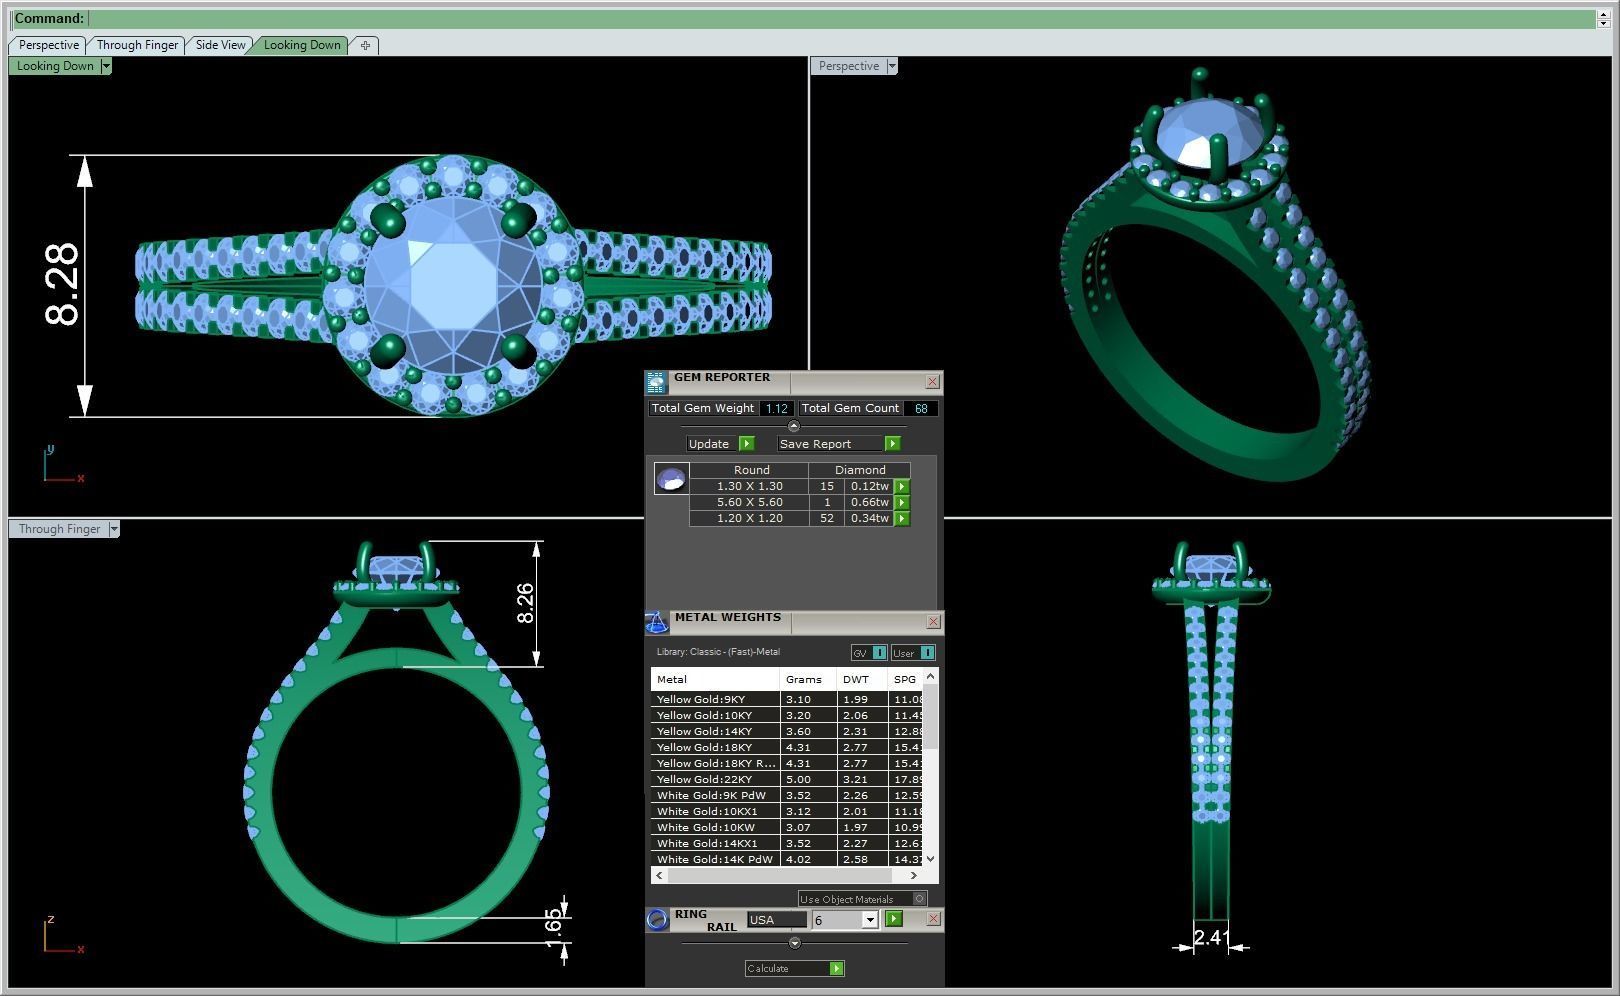Click the metal table vertical scrollbar thumb
1620x996 pixels.
(931, 717)
